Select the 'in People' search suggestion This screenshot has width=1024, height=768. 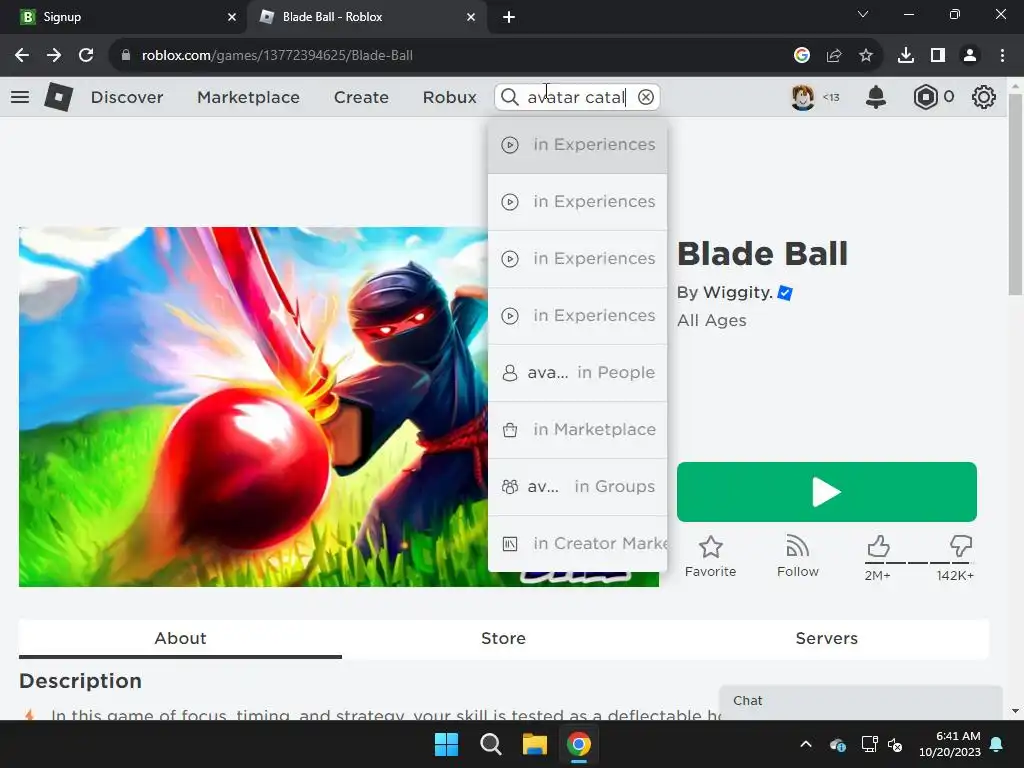click(577, 373)
